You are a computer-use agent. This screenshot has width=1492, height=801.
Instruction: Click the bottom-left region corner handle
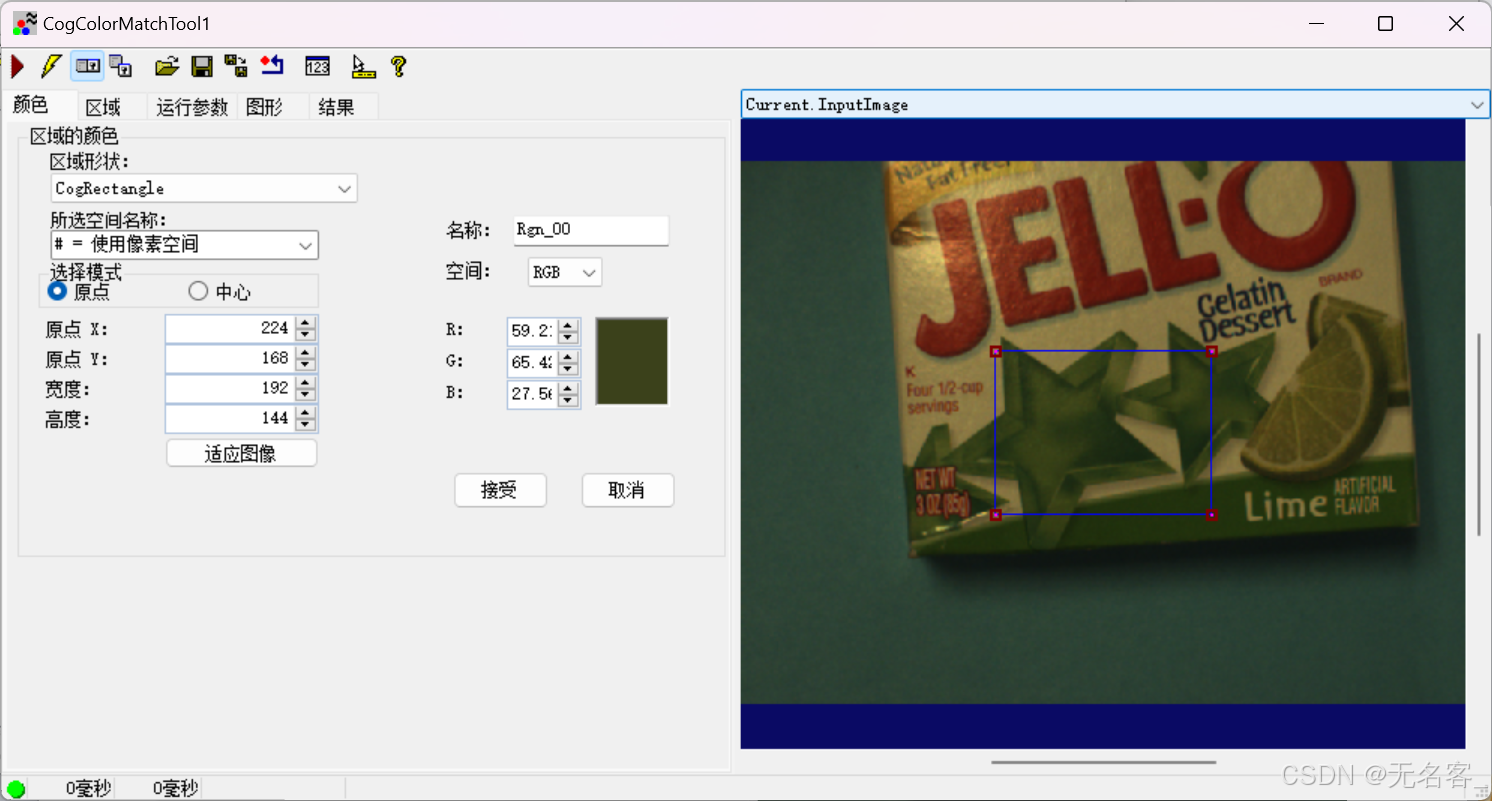click(x=995, y=515)
